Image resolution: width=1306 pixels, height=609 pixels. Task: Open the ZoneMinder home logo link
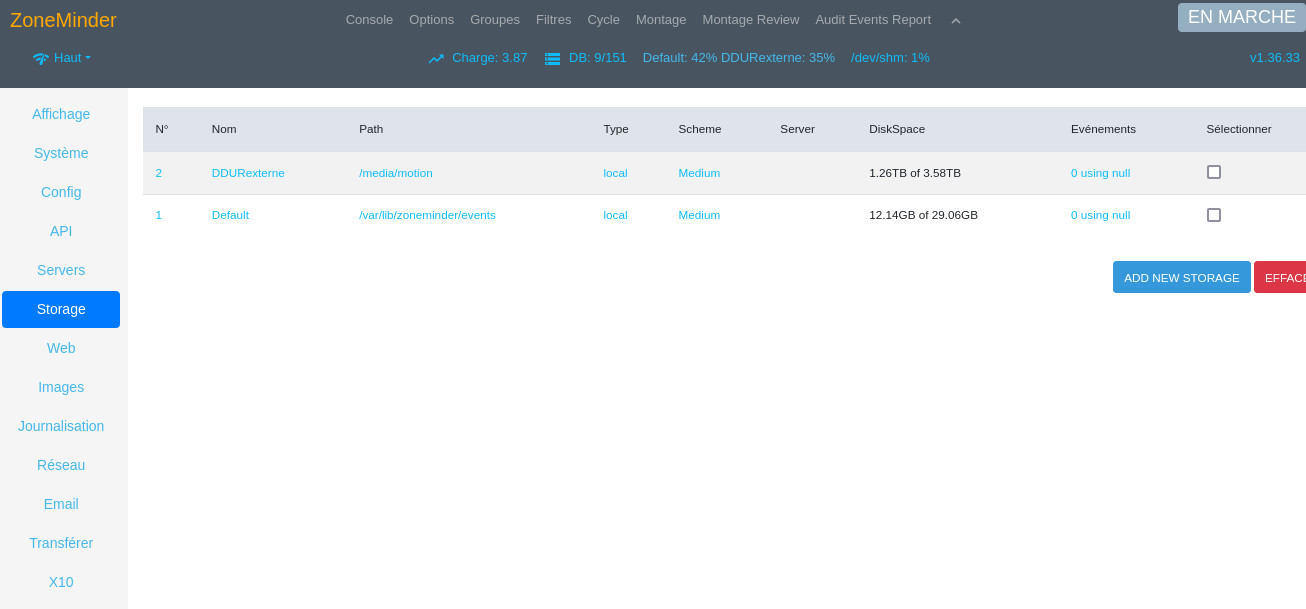pos(63,20)
